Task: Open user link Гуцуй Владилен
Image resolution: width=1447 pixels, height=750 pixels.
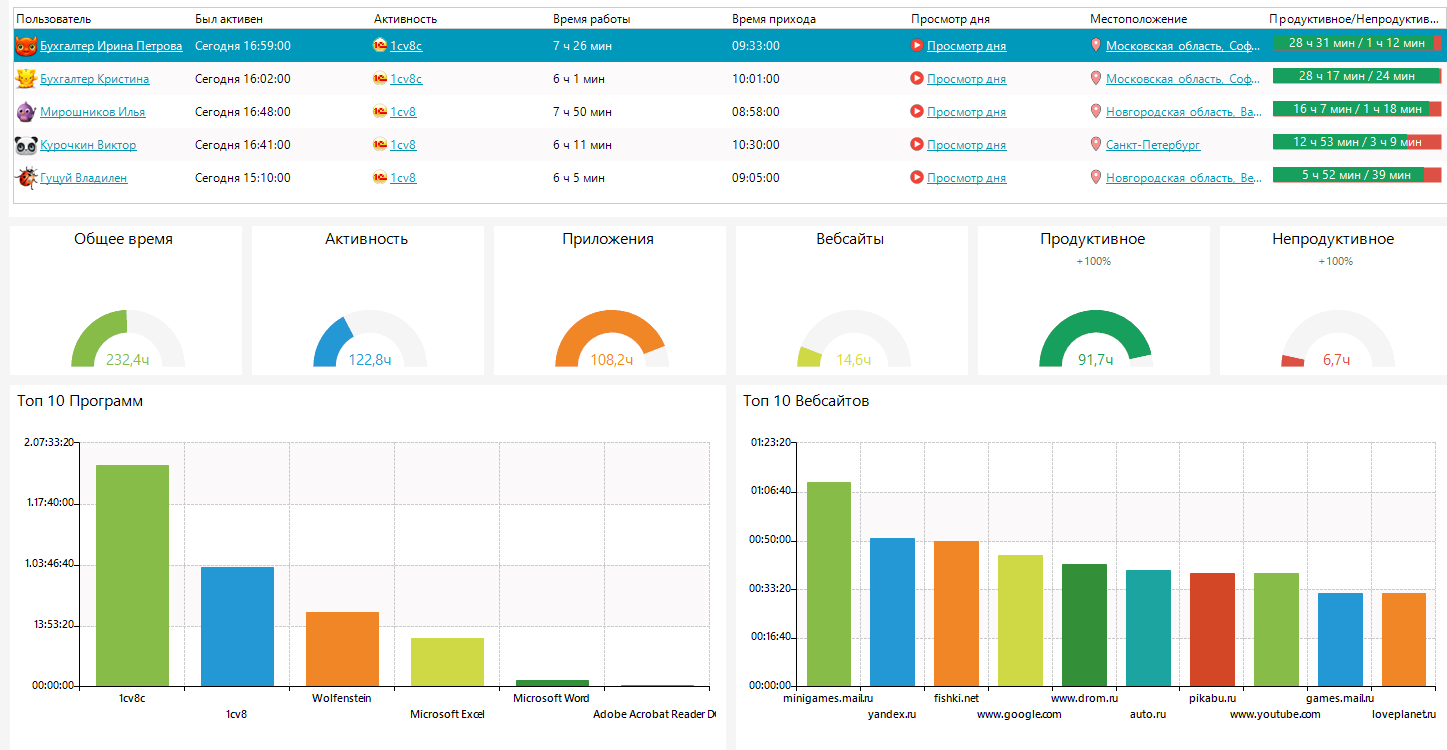Action: click(84, 178)
